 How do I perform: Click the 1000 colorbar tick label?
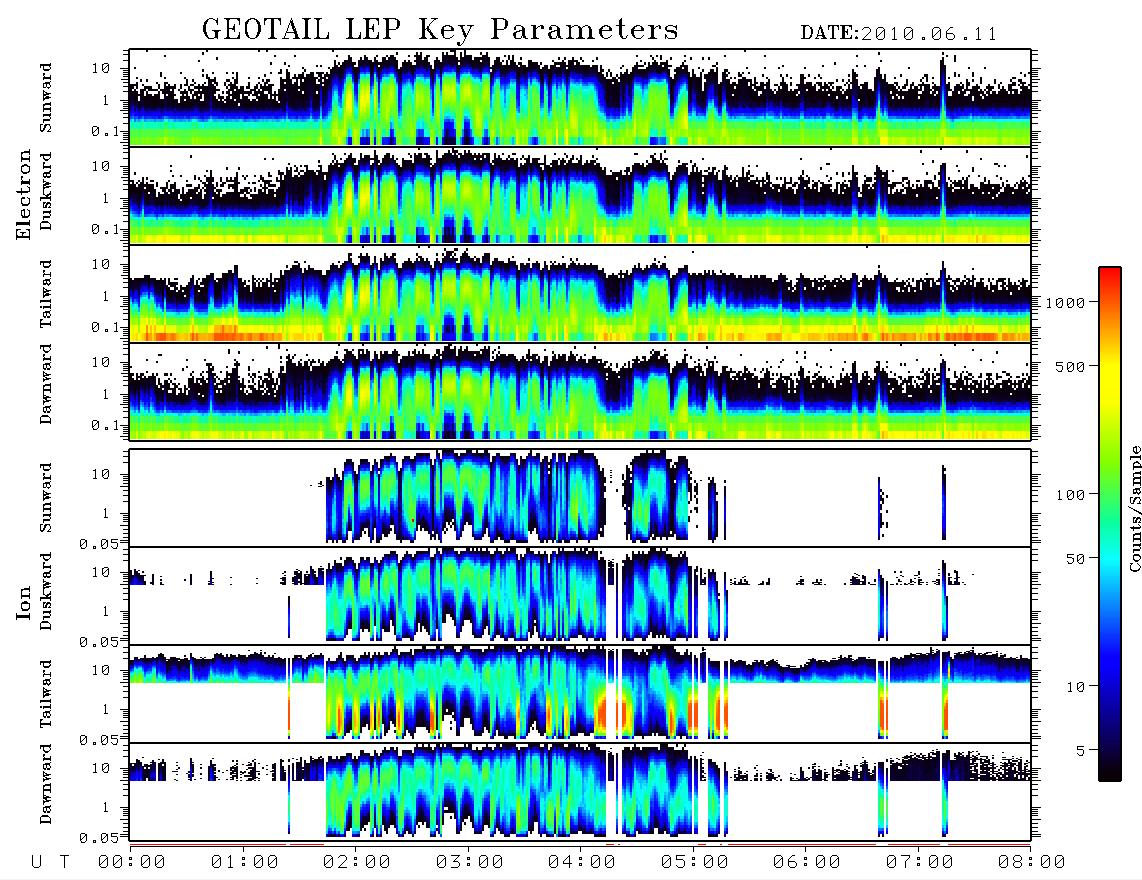tap(1065, 303)
